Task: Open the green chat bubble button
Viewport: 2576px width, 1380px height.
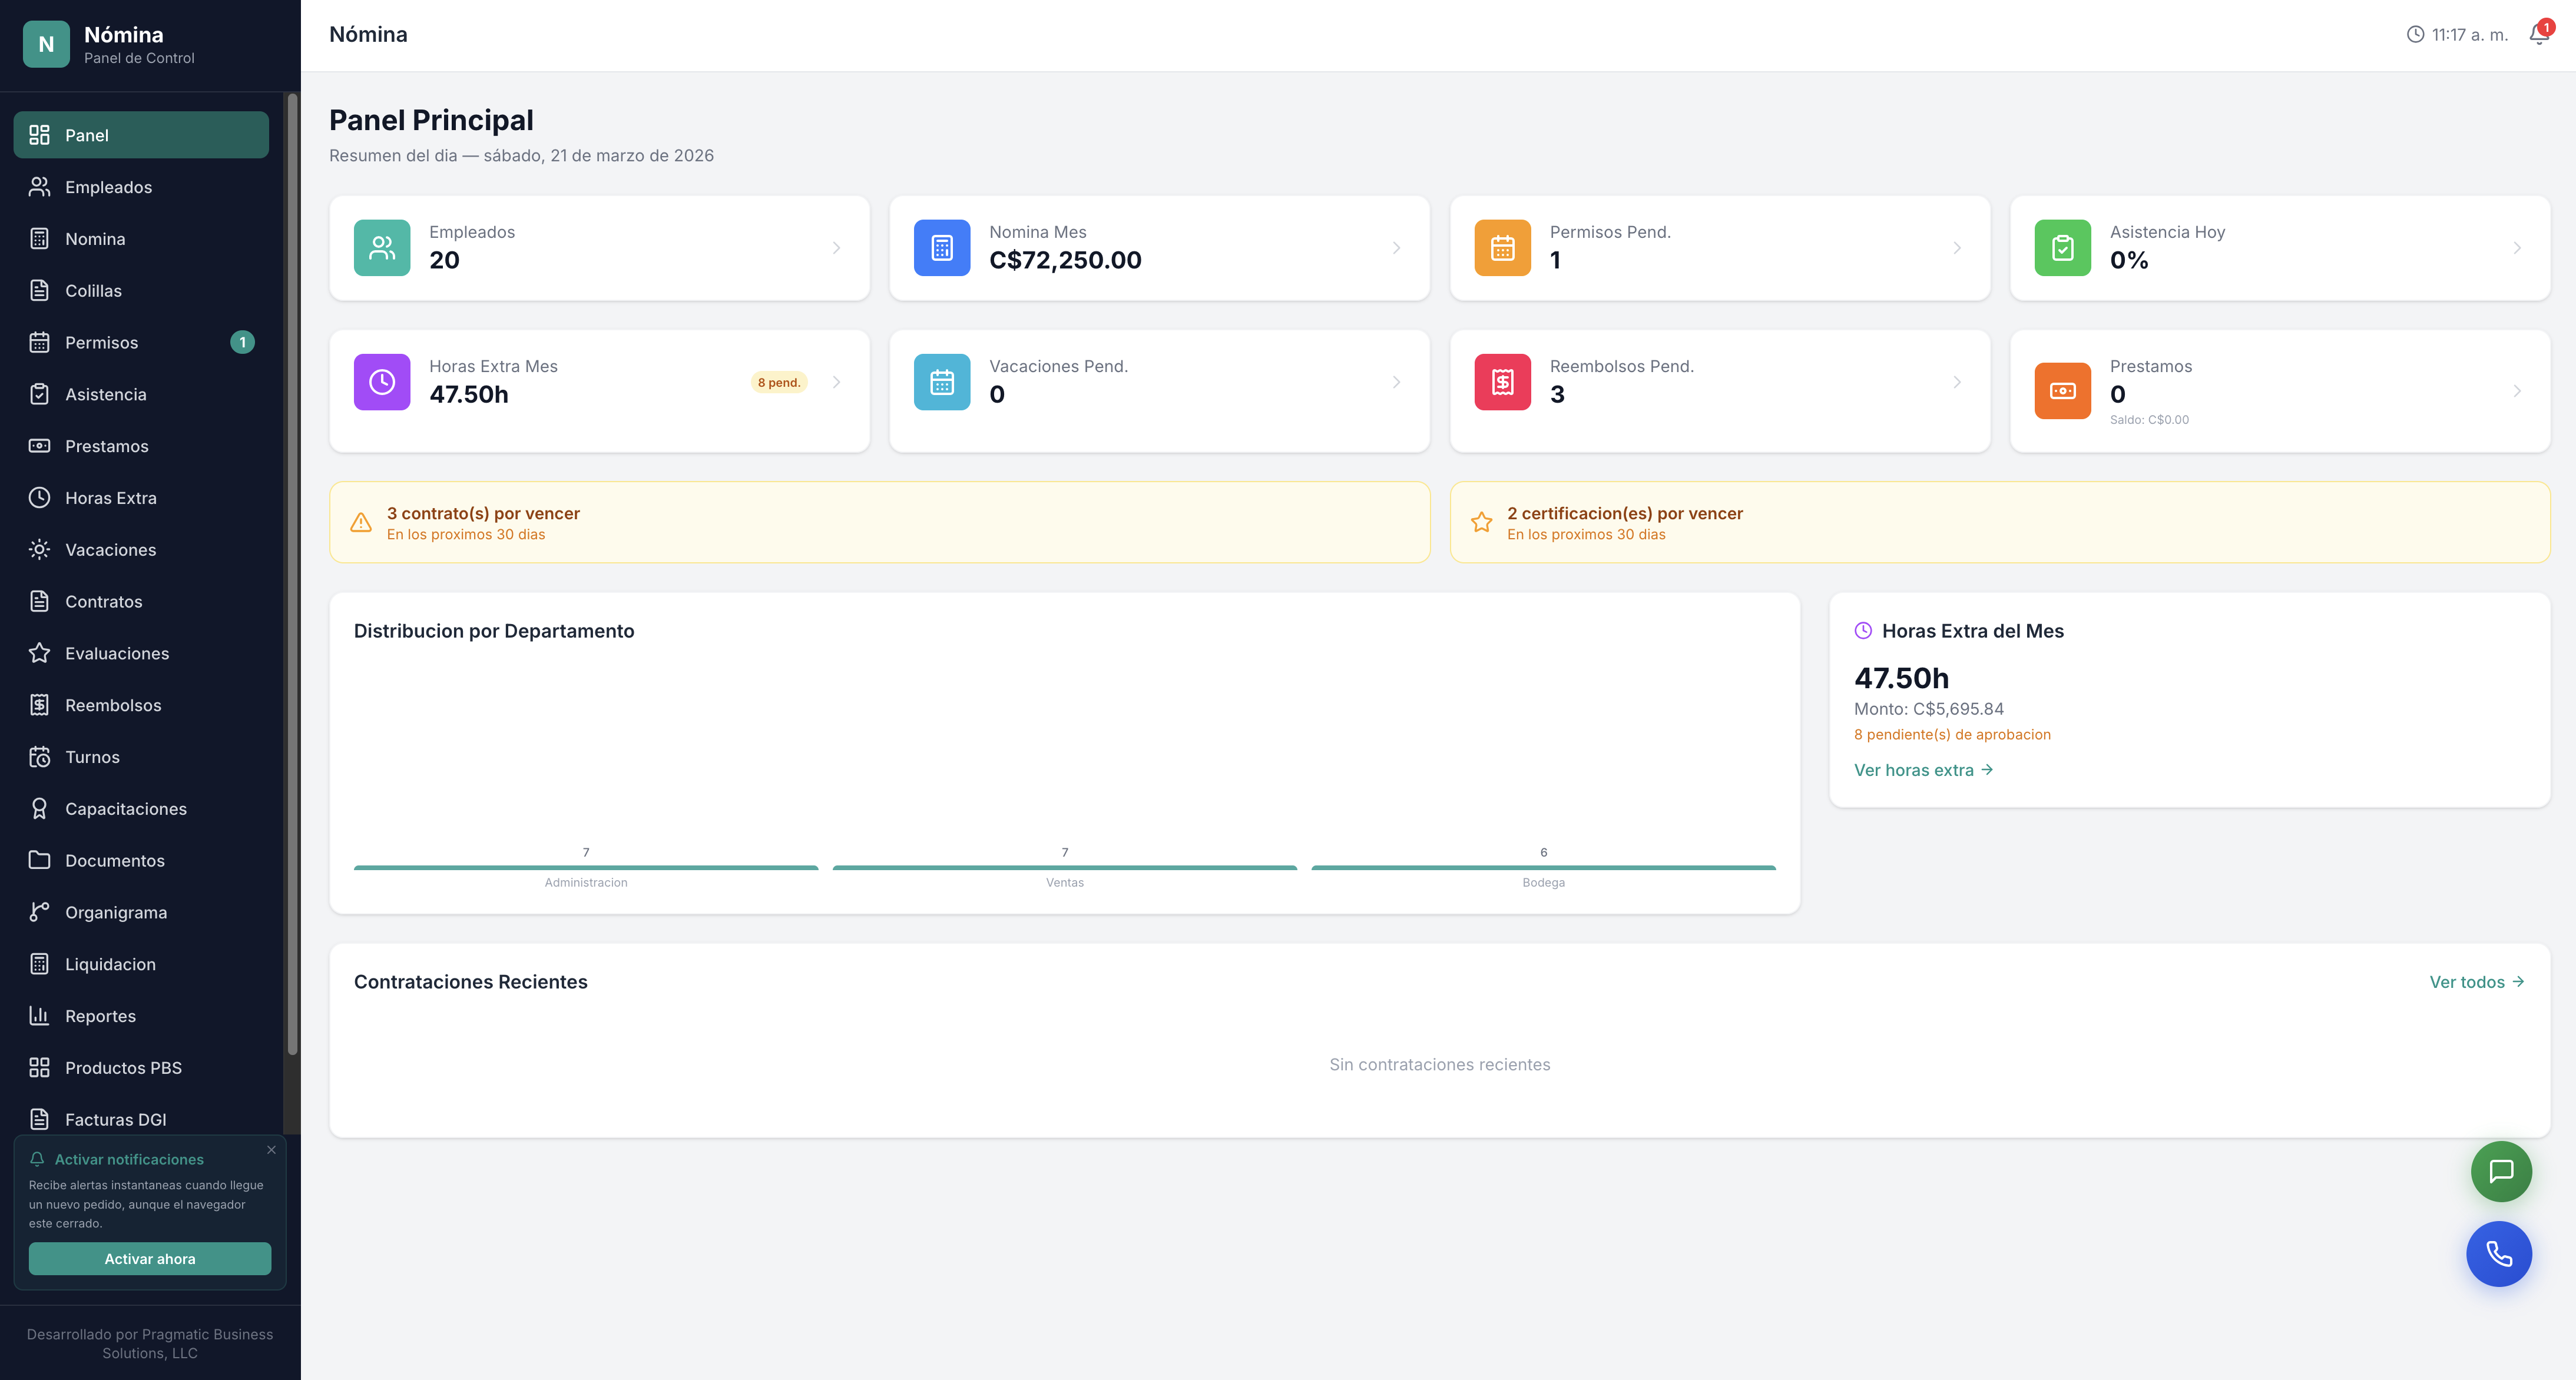Action: pos(2500,1171)
